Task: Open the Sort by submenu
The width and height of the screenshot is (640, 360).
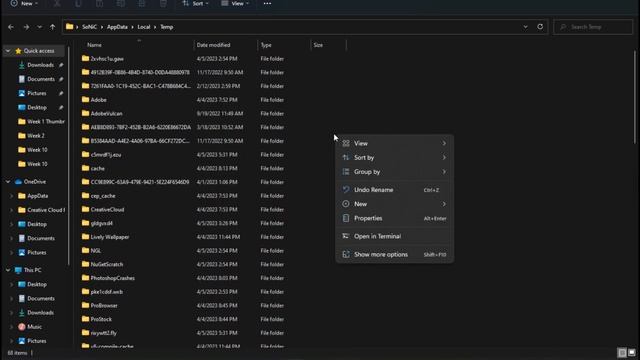Action: click(x=394, y=158)
